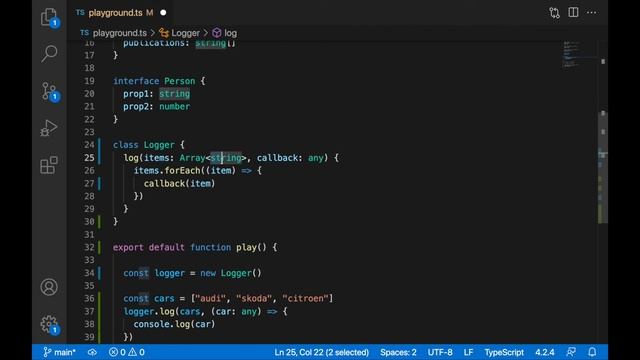Open the Source Control view

click(x=49, y=91)
